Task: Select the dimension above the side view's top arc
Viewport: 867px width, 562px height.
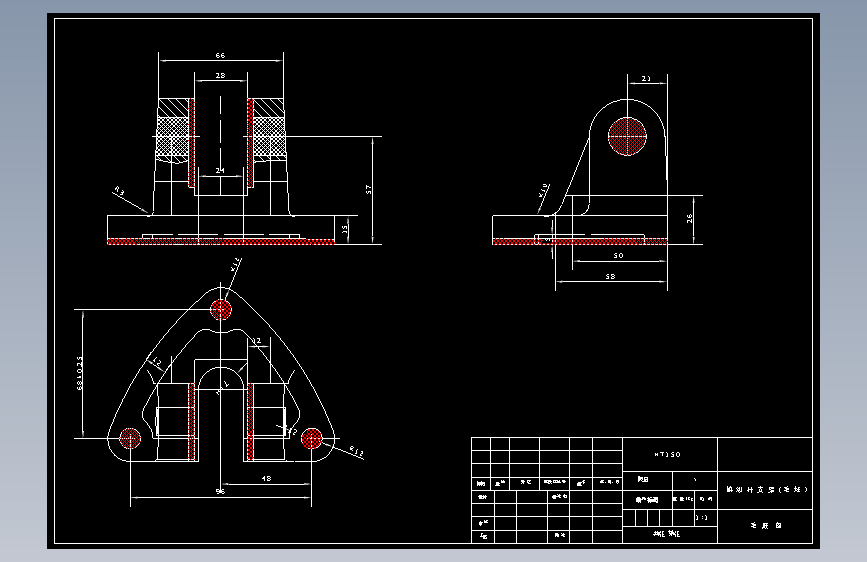Action: [646, 79]
